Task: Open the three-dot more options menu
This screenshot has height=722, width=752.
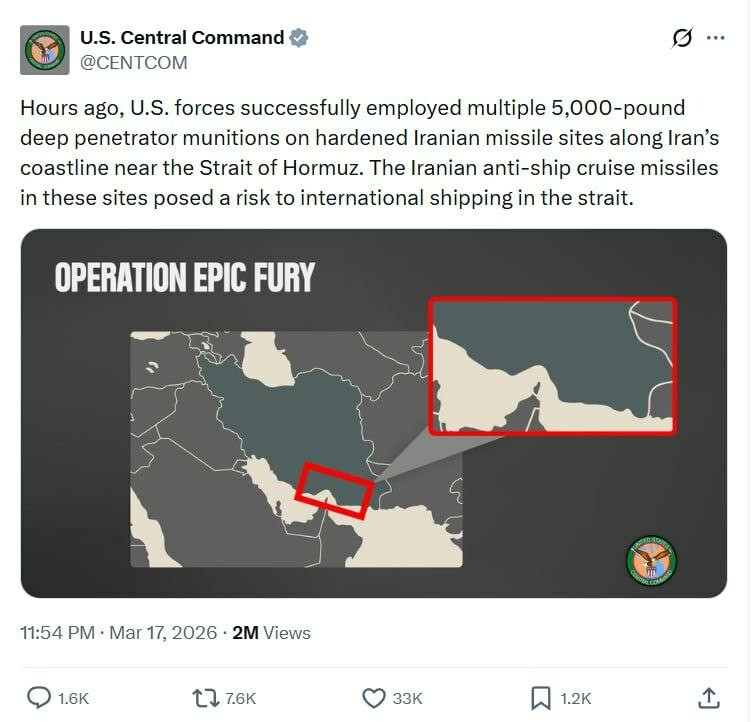Action: pos(715,38)
